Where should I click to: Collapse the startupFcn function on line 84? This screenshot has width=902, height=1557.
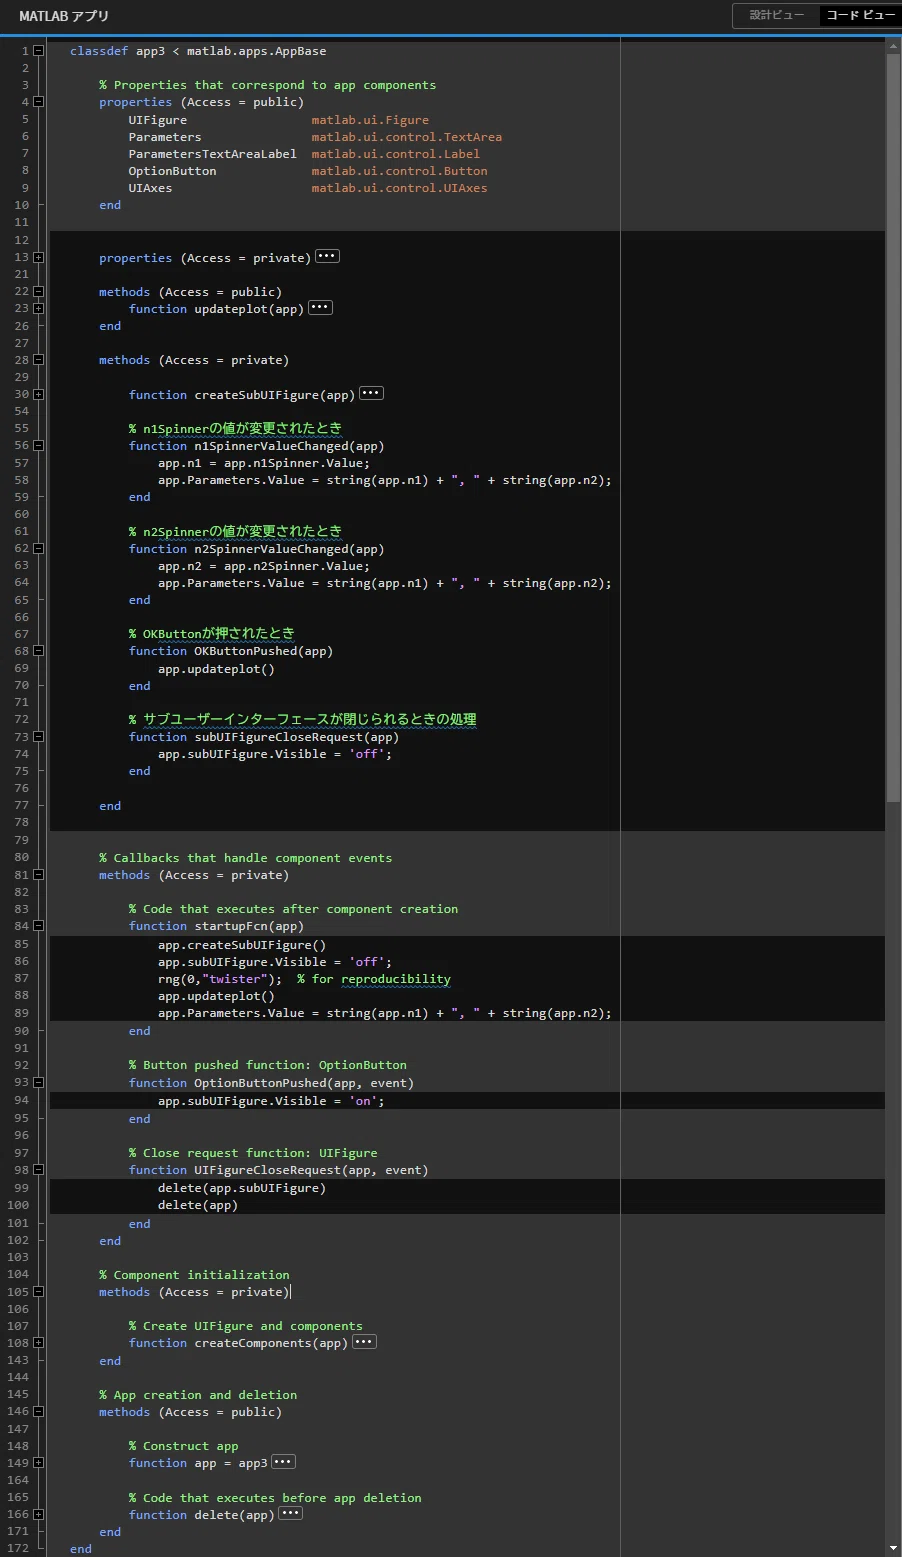pyautogui.click(x=39, y=926)
